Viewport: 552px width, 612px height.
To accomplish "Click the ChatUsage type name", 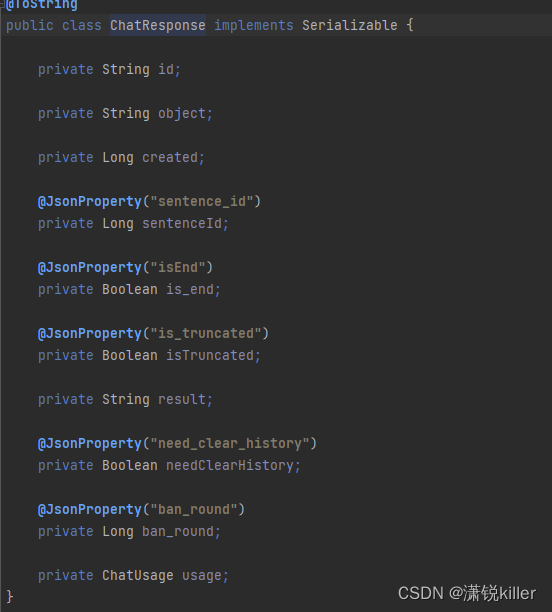I will [138, 576].
